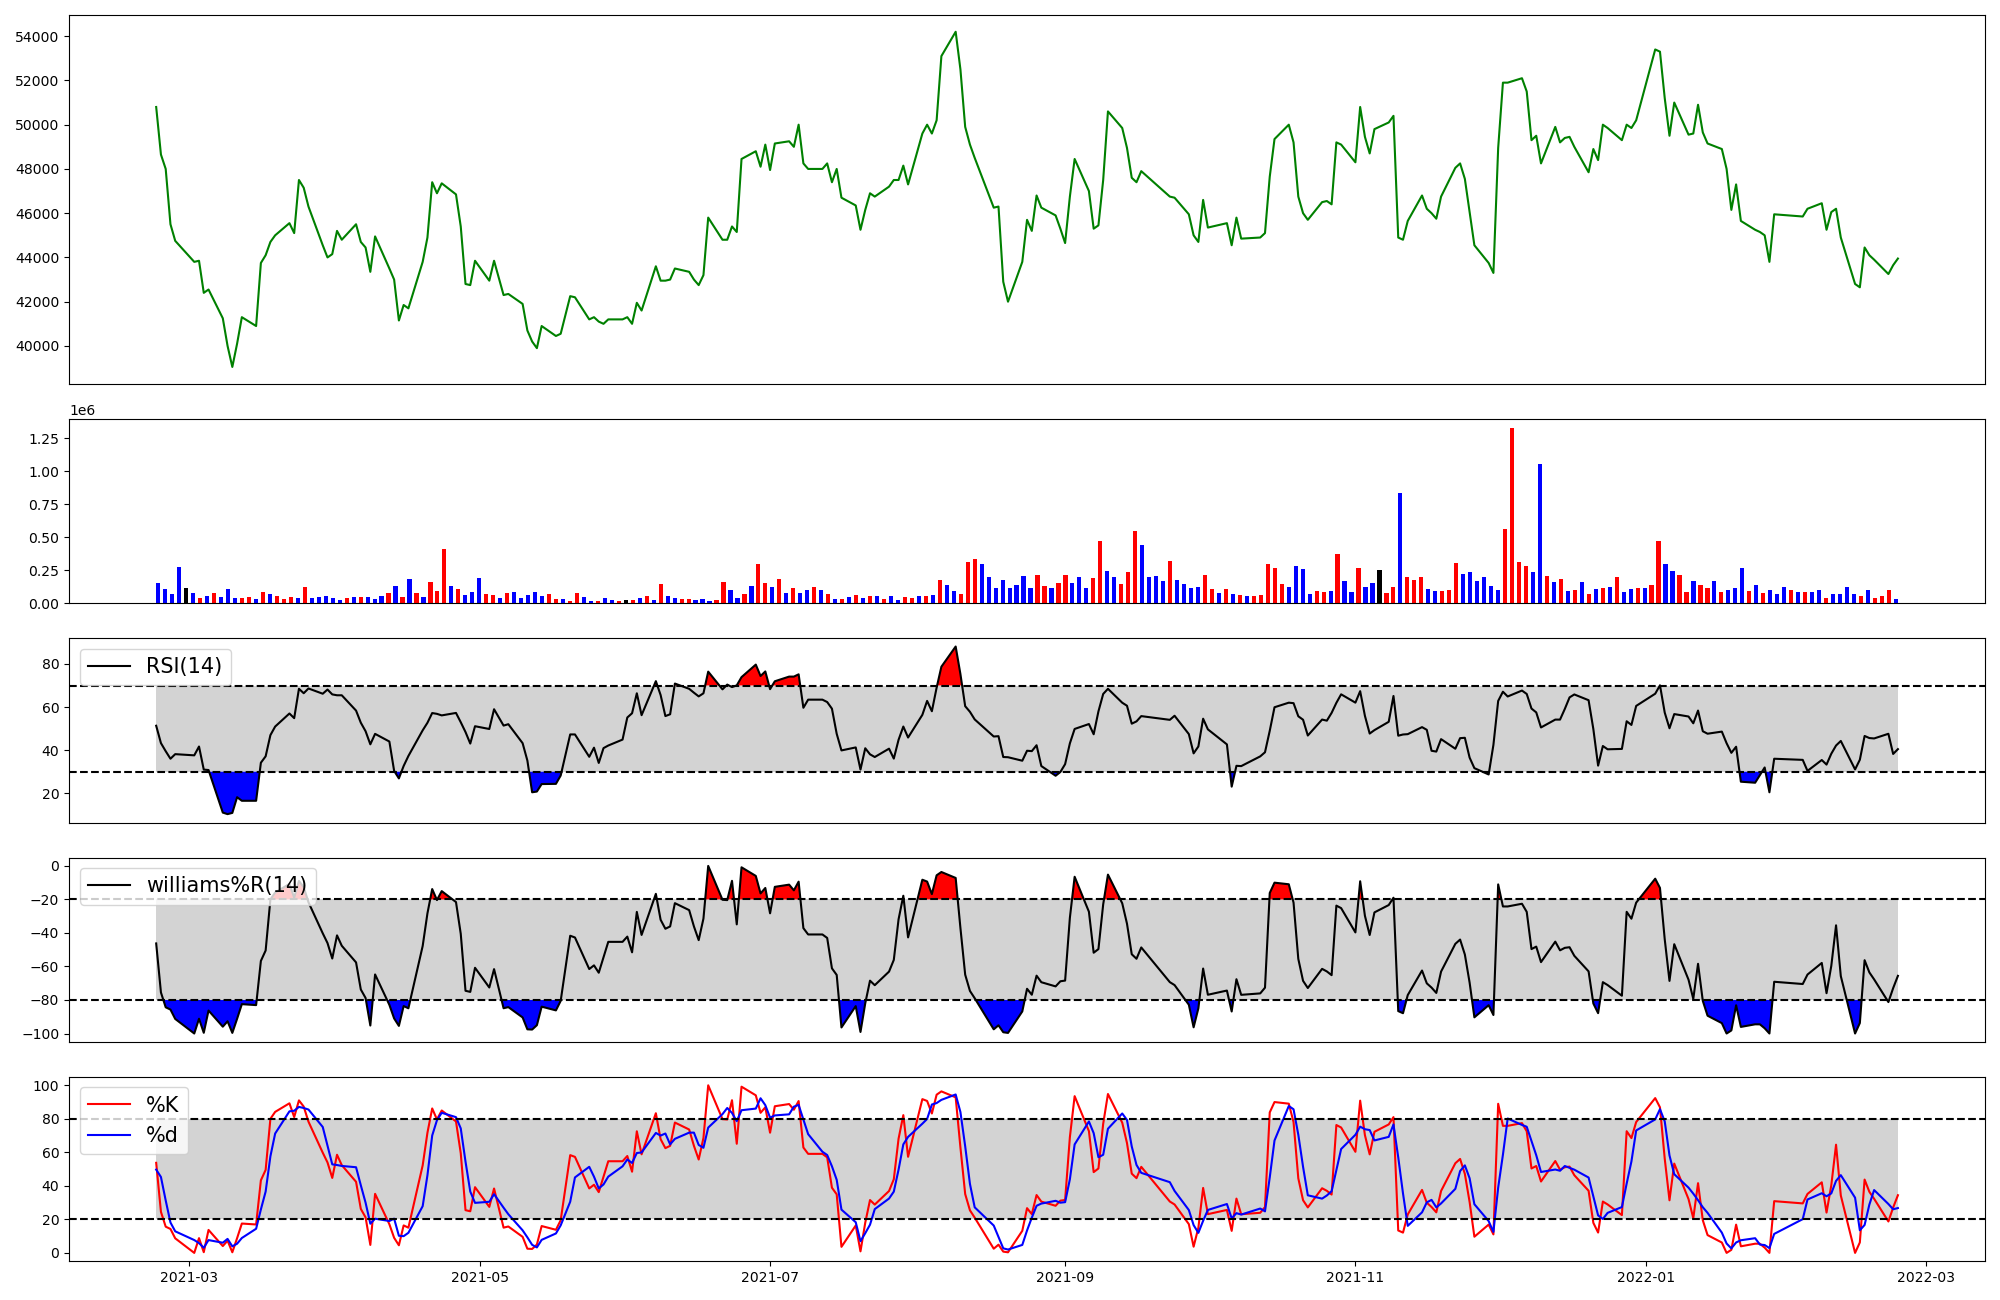Click the 2021-07 date tick label
Screen dimensions: 2000x1300
(770, 1277)
